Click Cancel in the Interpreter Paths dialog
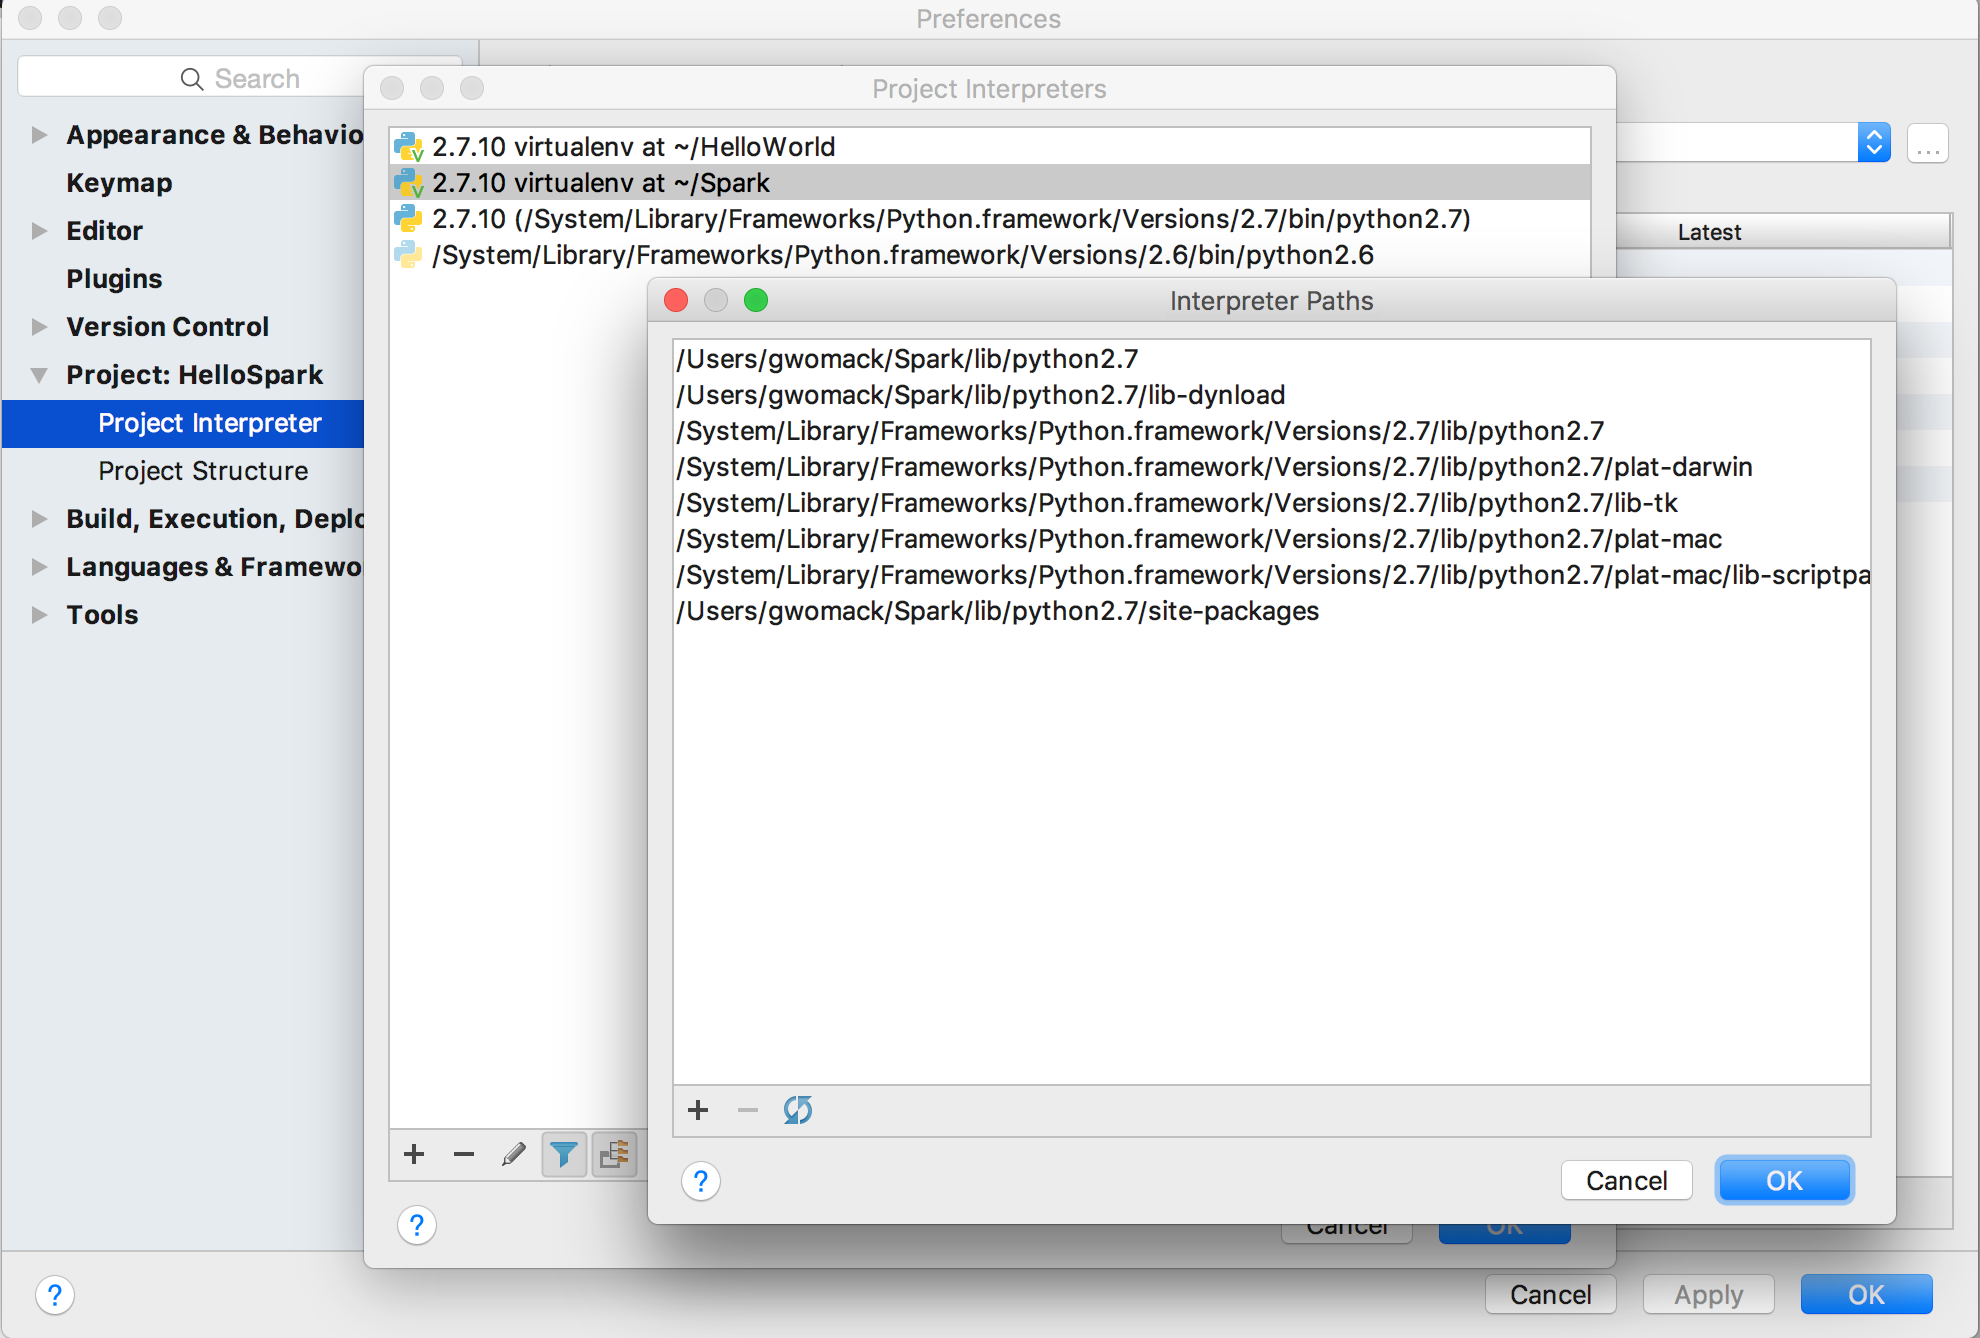 point(1626,1181)
